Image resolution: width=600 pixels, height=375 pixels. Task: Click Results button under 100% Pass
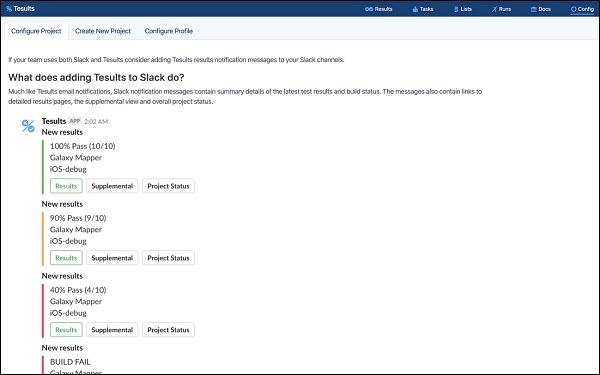66,186
